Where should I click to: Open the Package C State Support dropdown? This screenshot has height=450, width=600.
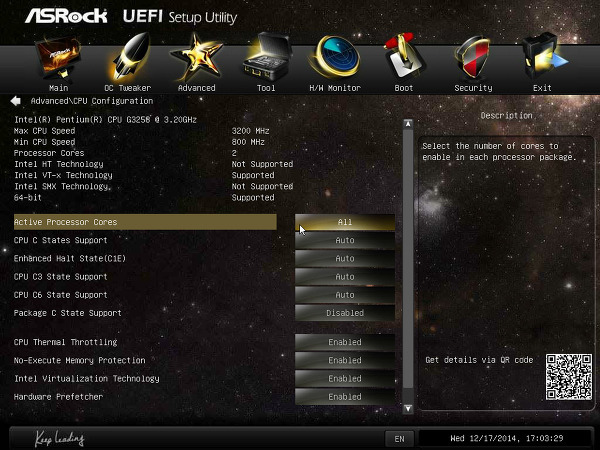click(x=345, y=313)
